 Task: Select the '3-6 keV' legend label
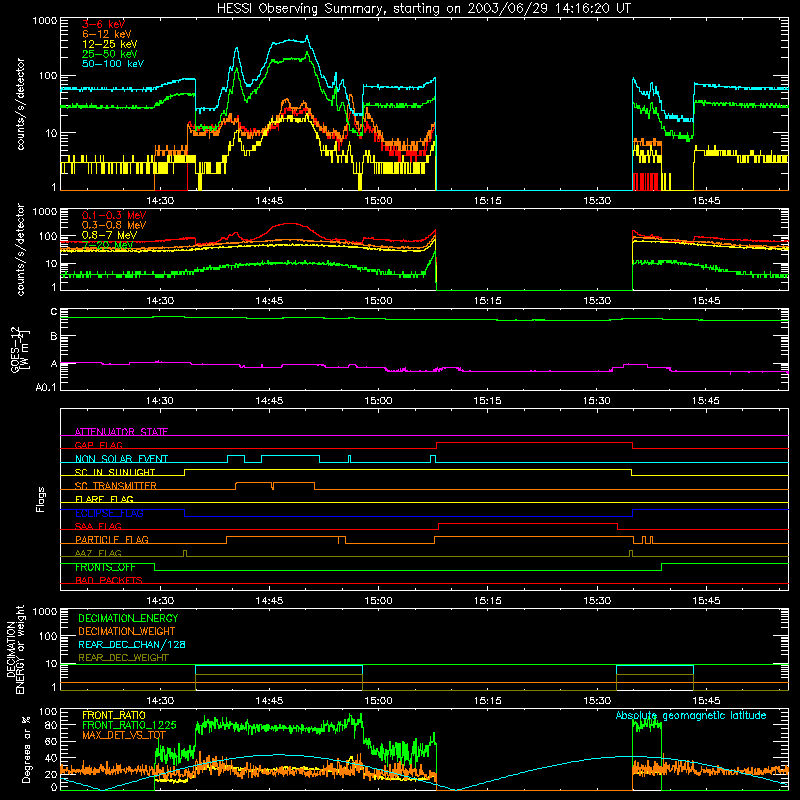[x=104, y=24]
